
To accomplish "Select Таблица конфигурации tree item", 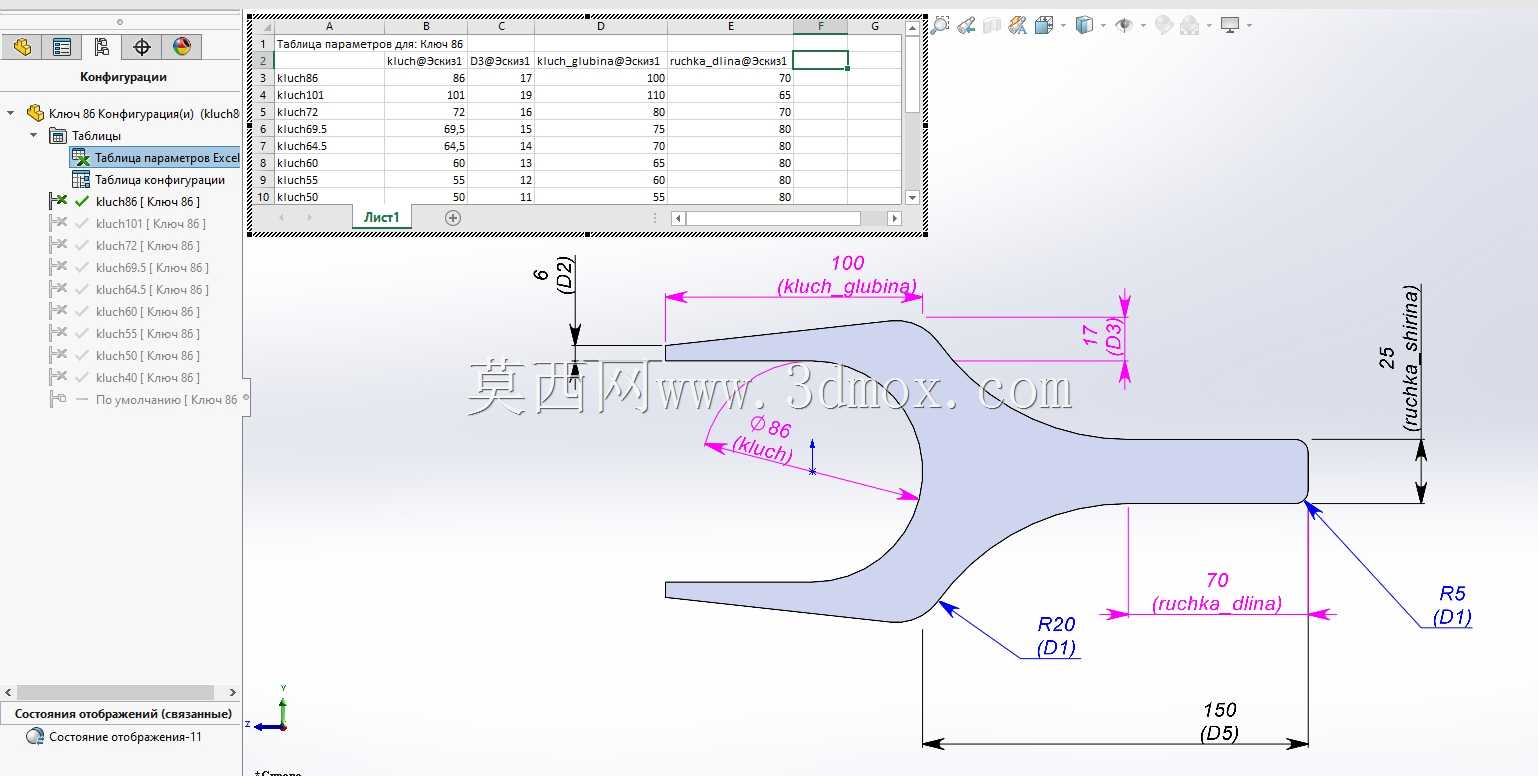I will point(160,180).
